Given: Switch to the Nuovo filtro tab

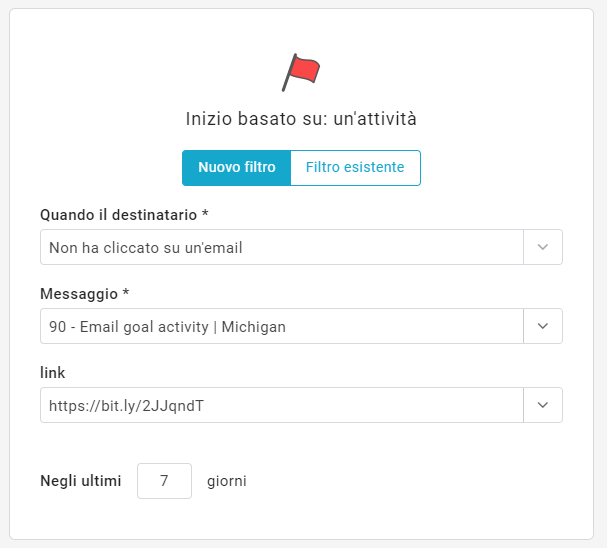Looking at the screenshot, I should (x=237, y=168).
